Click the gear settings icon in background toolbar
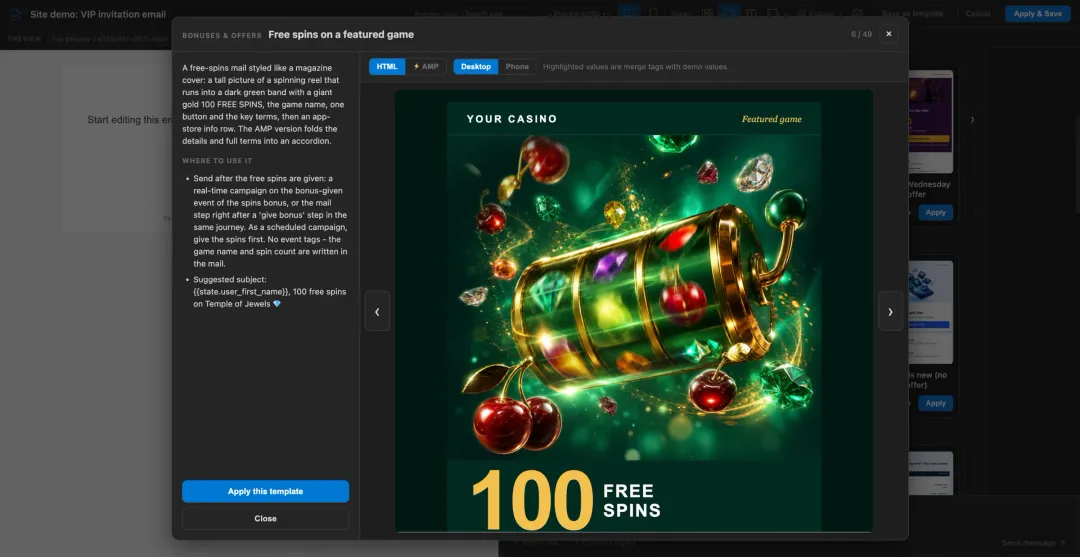 click(858, 14)
